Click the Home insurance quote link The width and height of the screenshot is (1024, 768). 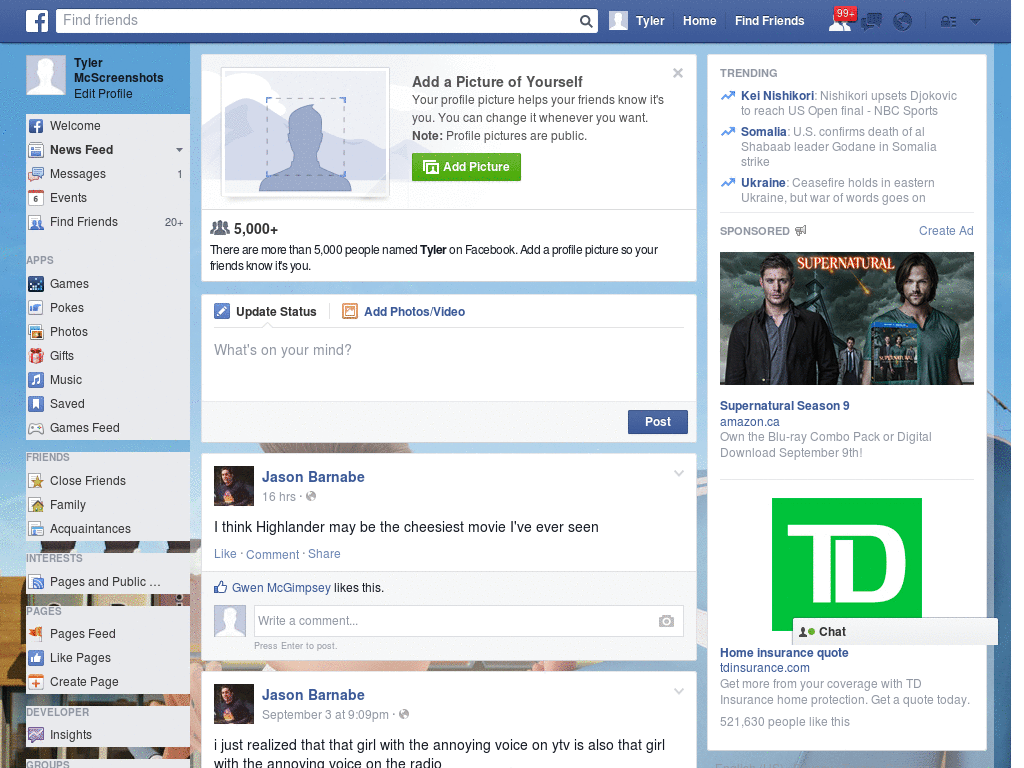tap(784, 652)
